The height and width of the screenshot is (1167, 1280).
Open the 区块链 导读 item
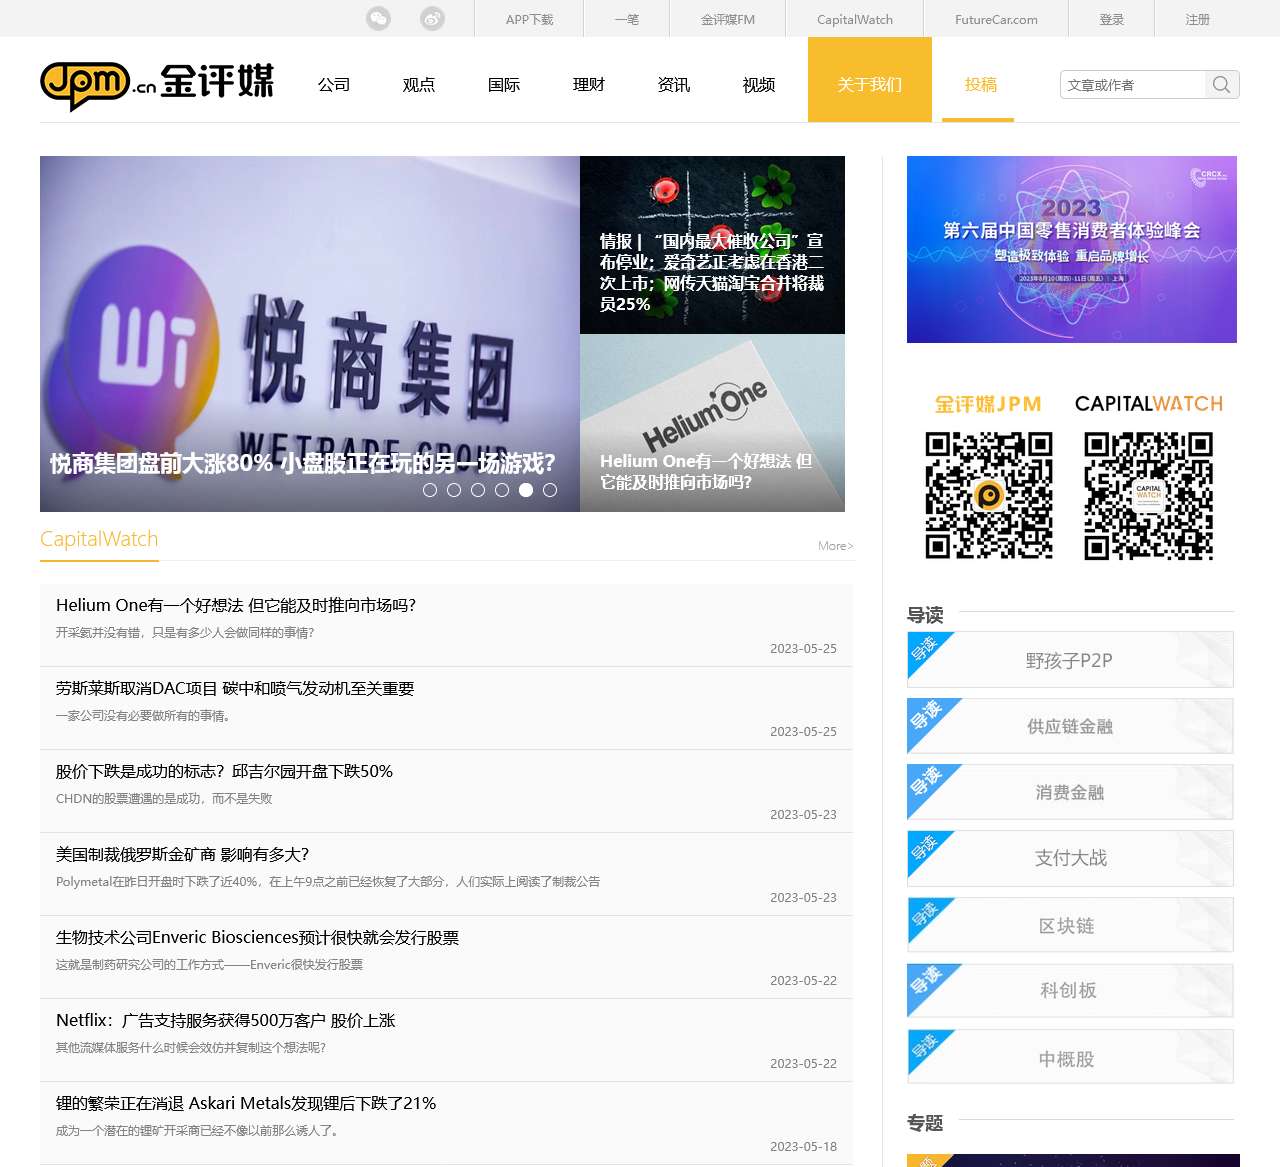[x=1069, y=925]
